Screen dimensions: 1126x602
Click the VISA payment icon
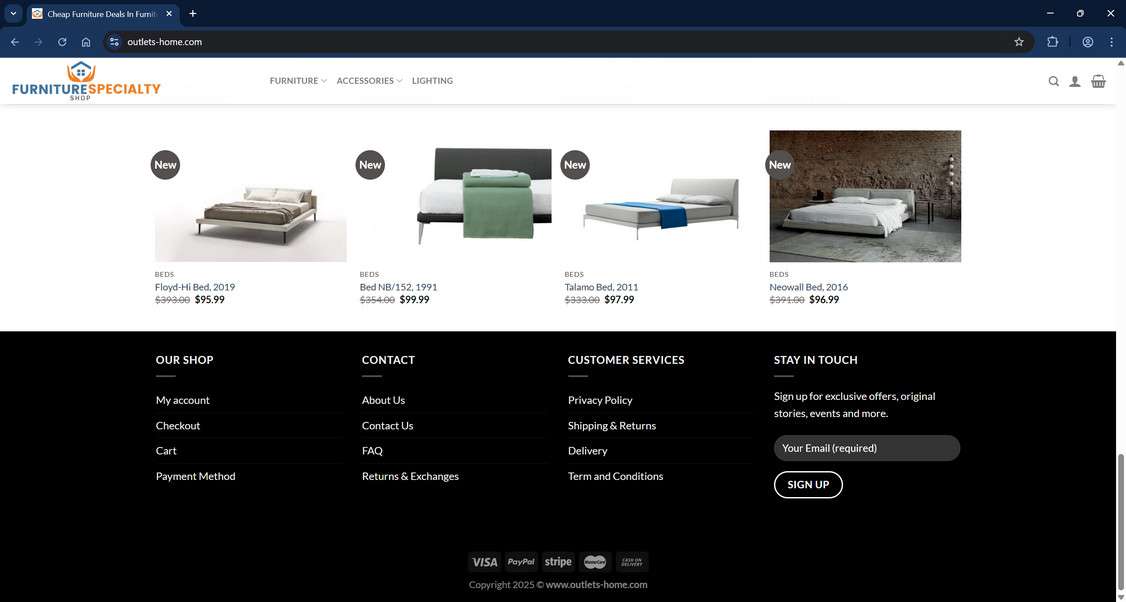tap(485, 562)
